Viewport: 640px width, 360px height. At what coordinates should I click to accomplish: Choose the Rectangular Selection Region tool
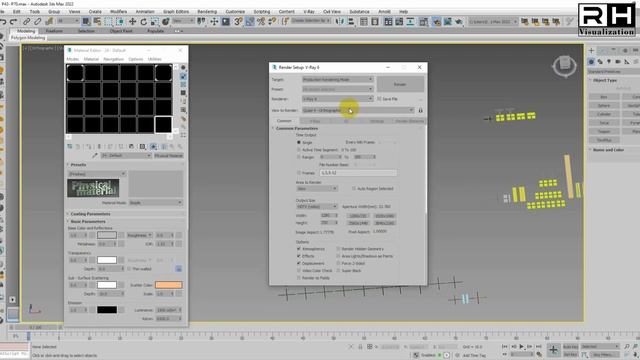tap(109, 22)
